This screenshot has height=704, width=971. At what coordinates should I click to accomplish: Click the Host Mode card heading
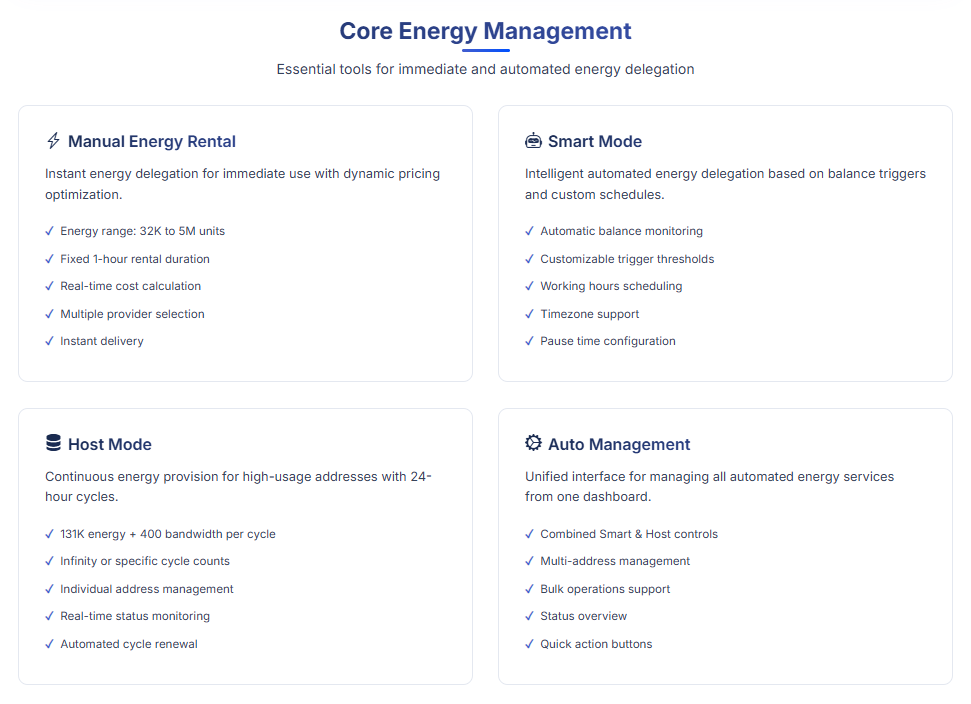pos(110,444)
